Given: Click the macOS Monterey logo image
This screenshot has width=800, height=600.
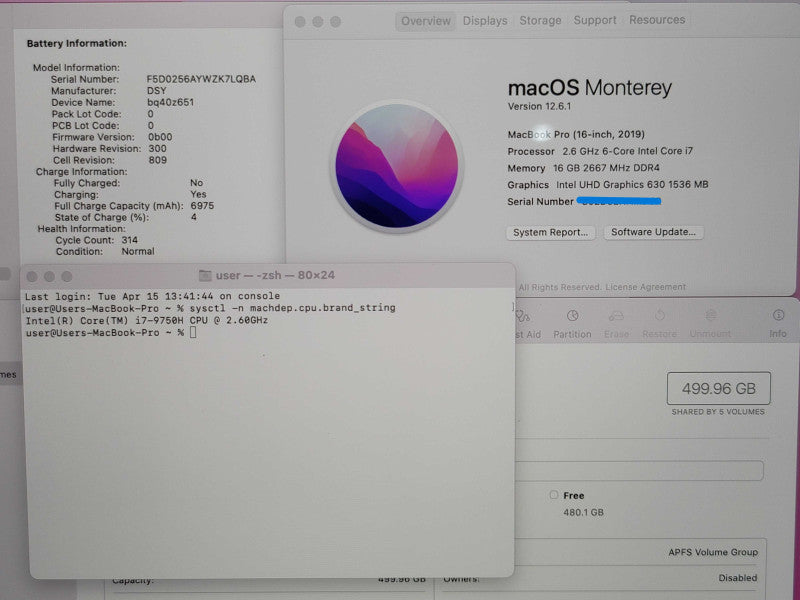Looking at the screenshot, I should pos(396,166).
